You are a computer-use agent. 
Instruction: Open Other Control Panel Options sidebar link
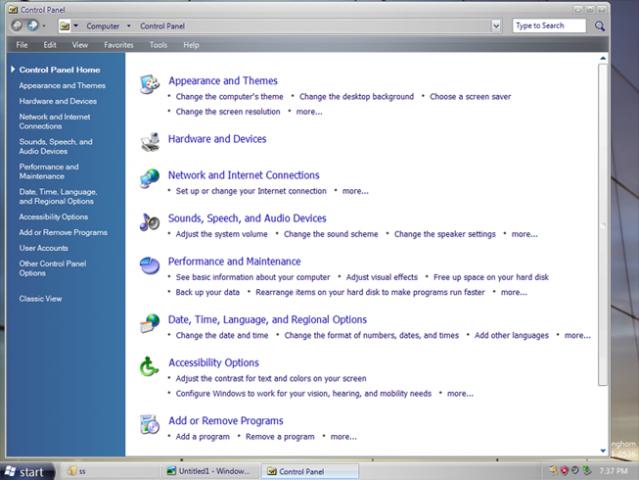click(53, 268)
